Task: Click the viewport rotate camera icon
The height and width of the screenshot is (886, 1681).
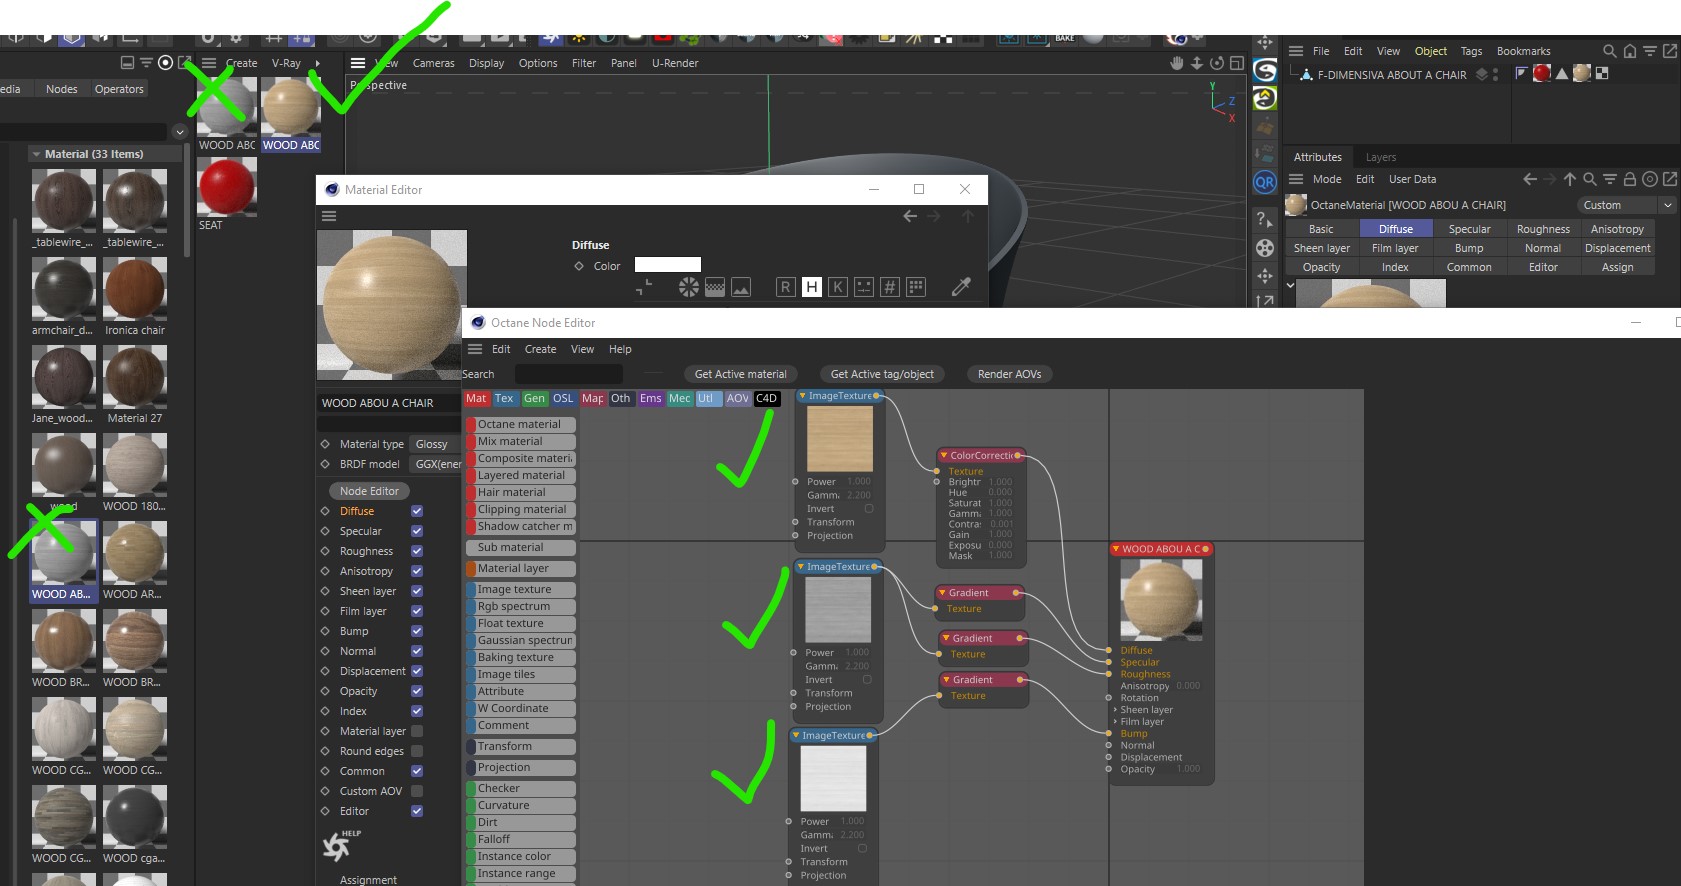Action: pos(1217,63)
